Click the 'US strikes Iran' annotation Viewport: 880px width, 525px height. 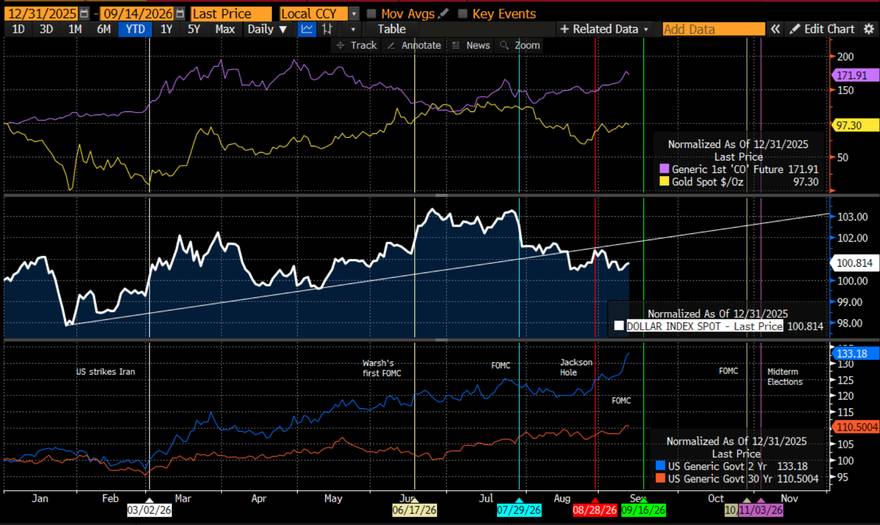click(106, 372)
